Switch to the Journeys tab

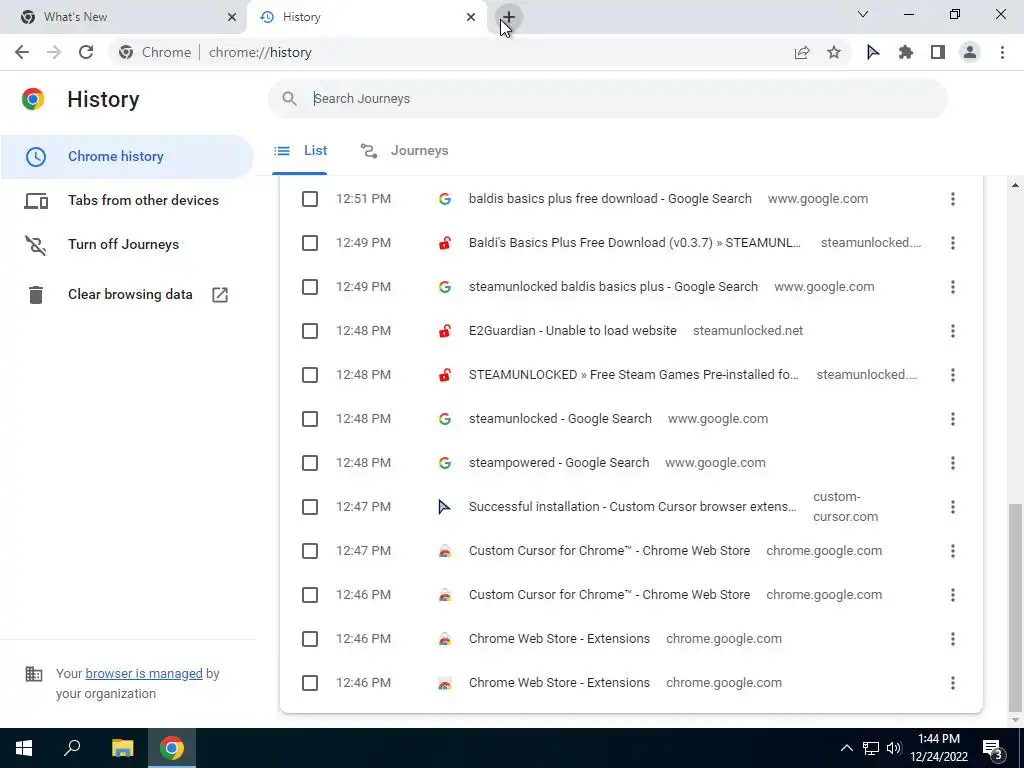click(x=404, y=151)
